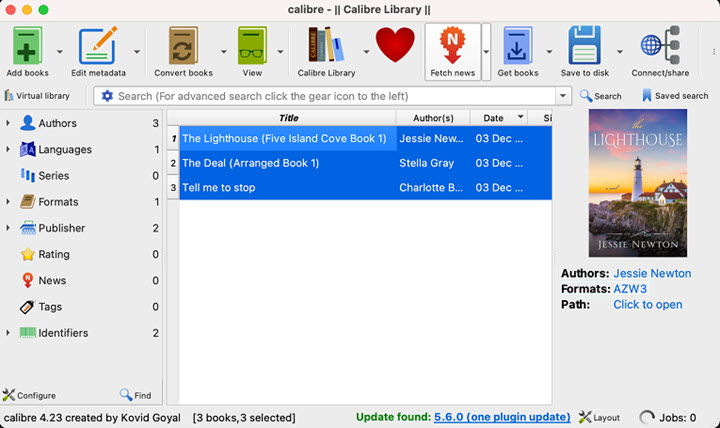
Task: Click the Add books icon
Action: point(27,45)
